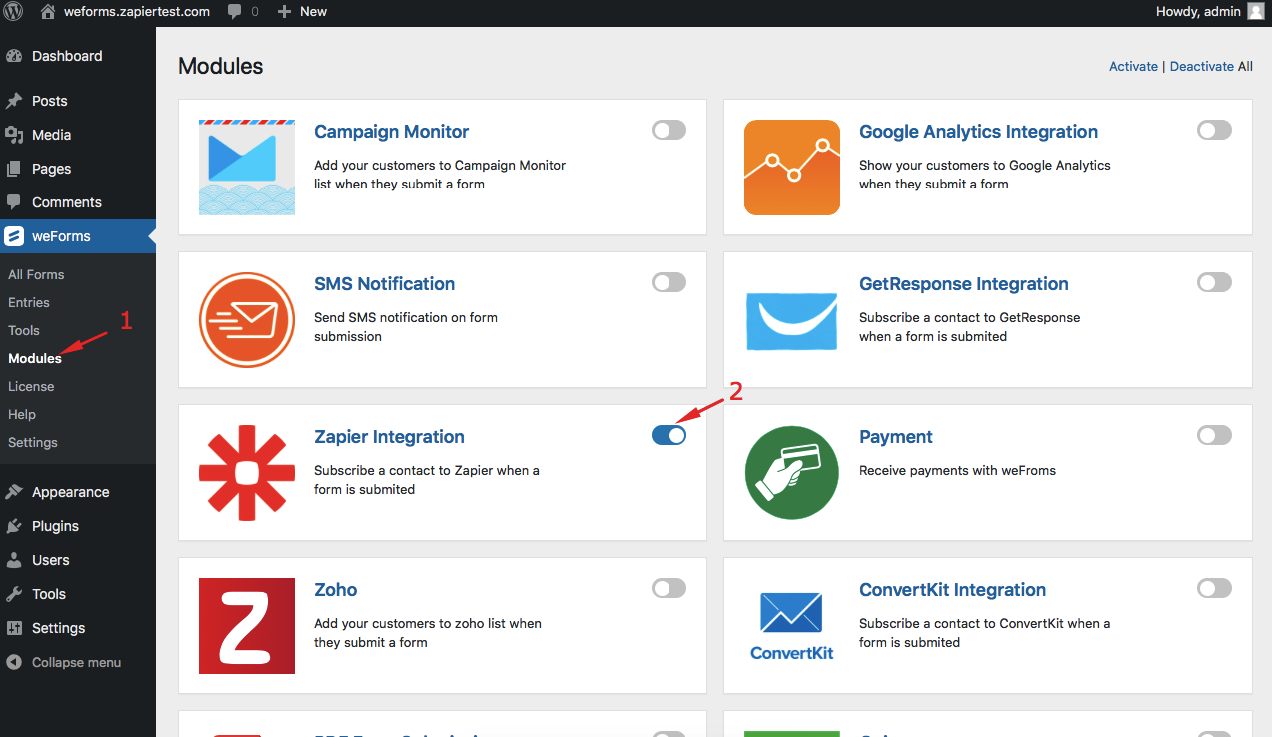Screen dimensions: 1272x737
Task: Click the SMS Notification title
Action: tap(384, 284)
